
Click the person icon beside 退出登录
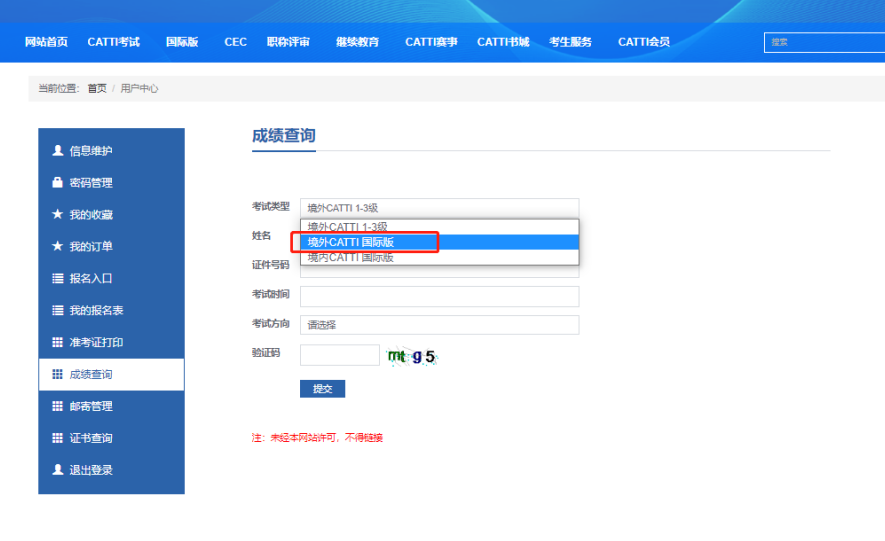[x=58, y=469]
